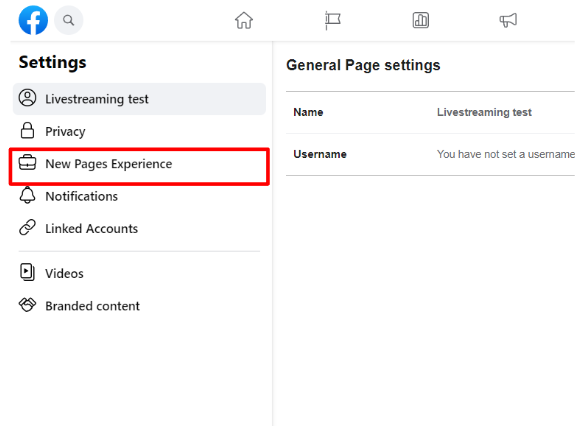This screenshot has height=426, width=575.
Task: Click the profile icon beside Livestreaming test
Action: (28, 98)
